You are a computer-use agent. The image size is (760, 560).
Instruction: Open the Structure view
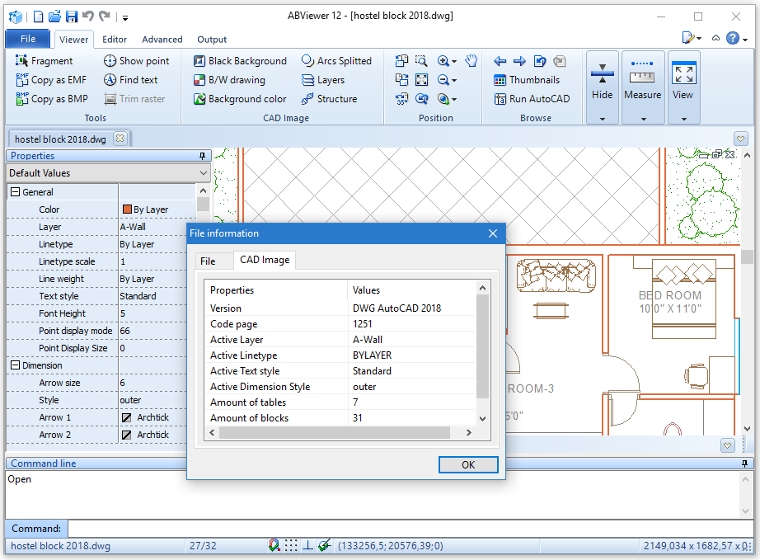[x=328, y=99]
